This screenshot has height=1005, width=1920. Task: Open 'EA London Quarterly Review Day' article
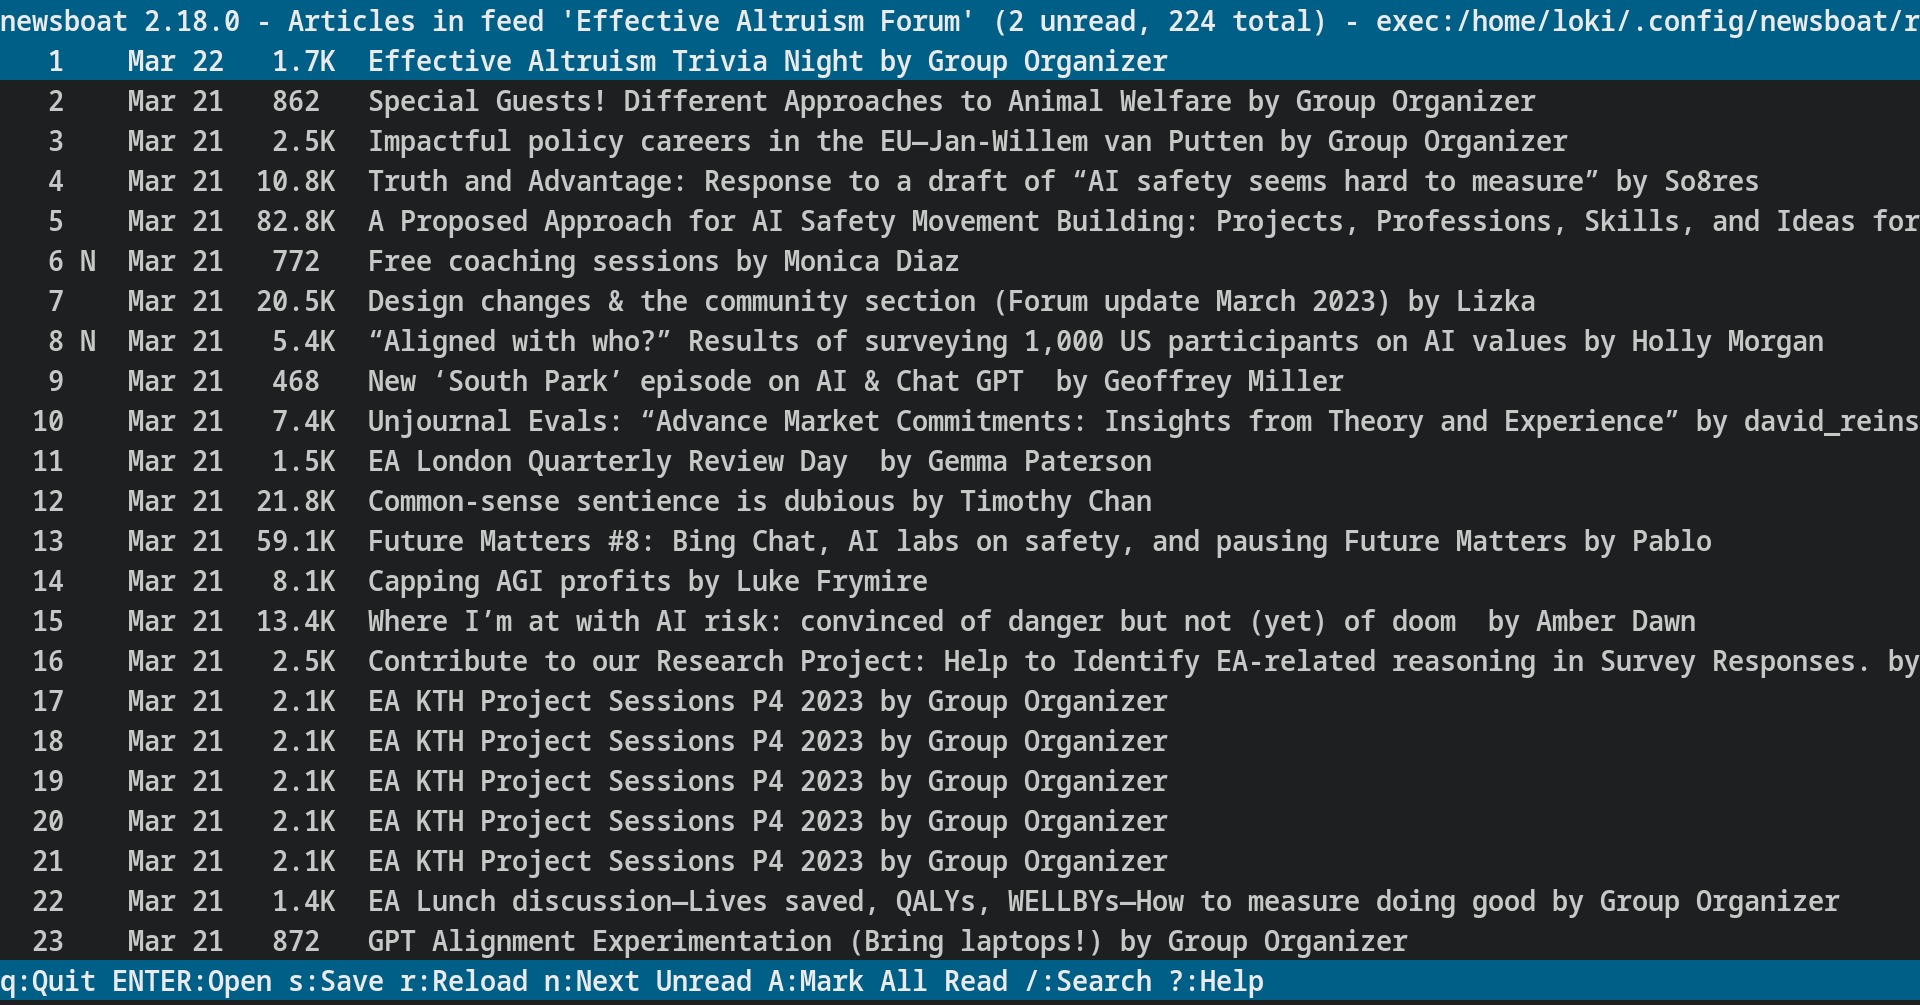click(759, 461)
